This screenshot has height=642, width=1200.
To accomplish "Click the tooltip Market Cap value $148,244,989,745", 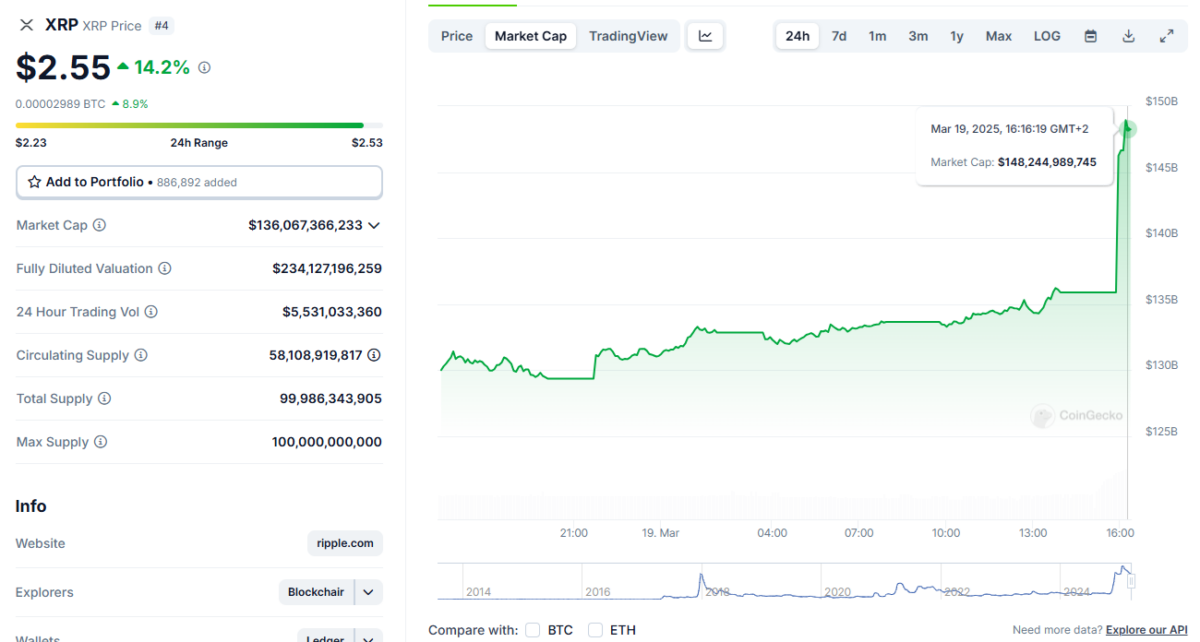I will [x=1047, y=161].
